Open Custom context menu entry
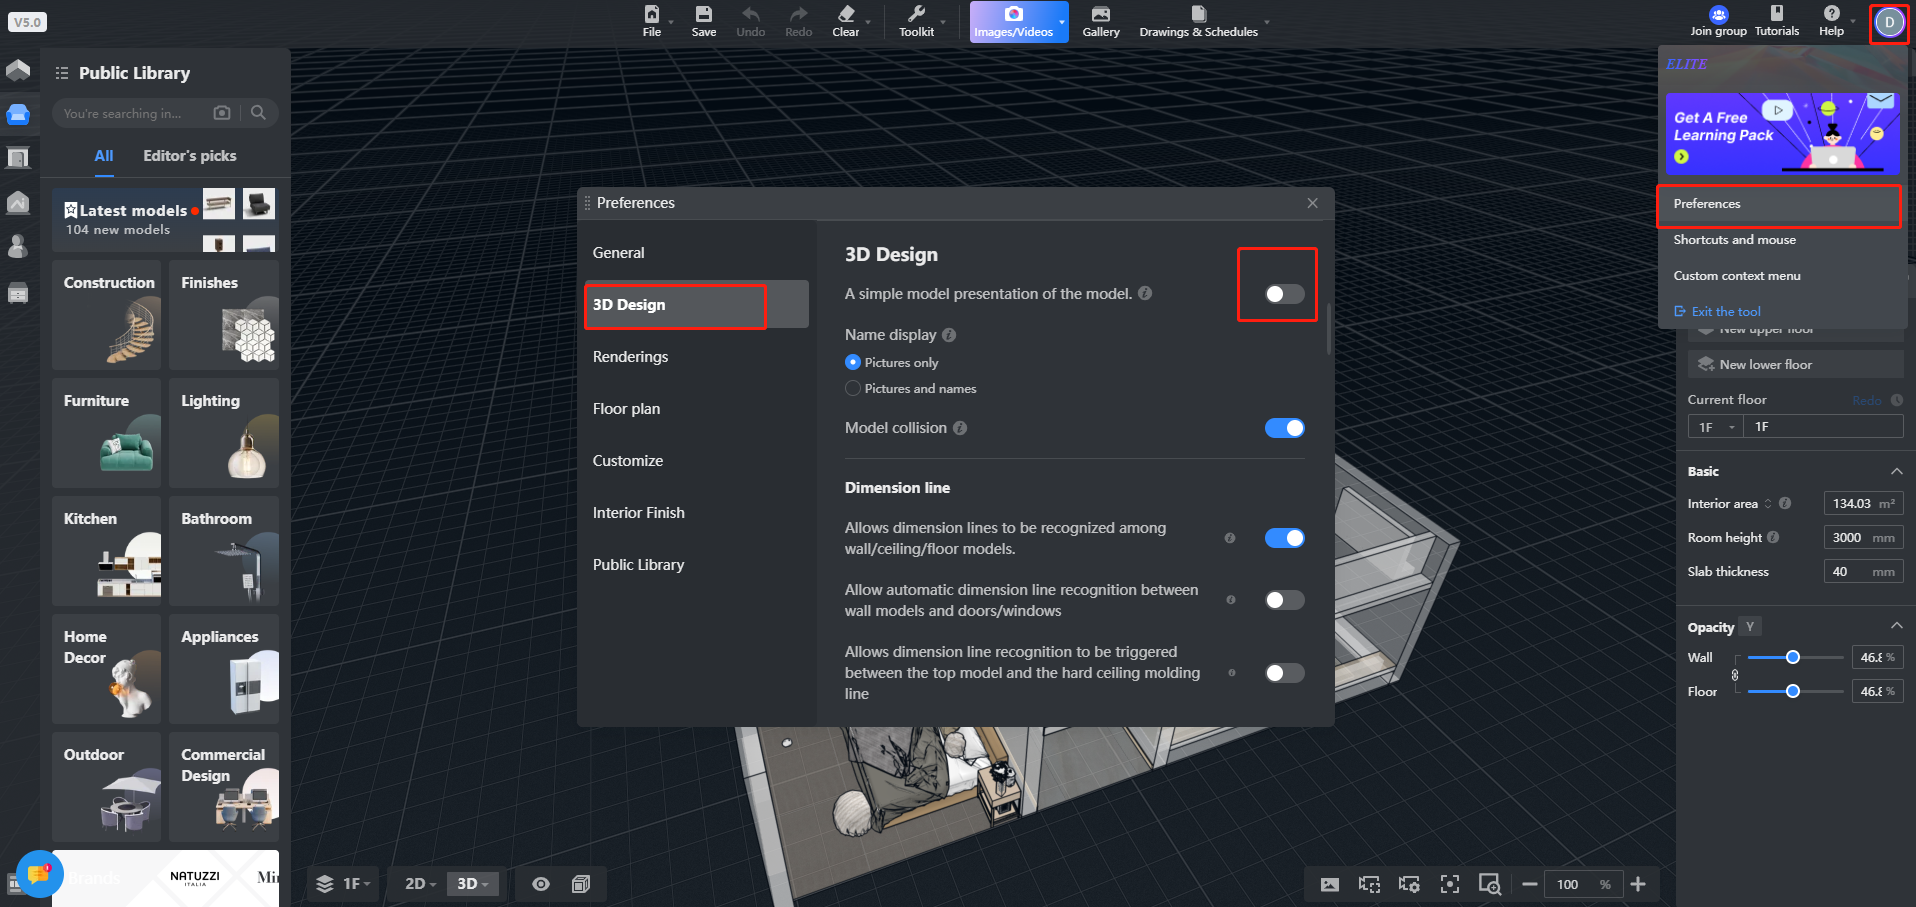 coord(1780,276)
